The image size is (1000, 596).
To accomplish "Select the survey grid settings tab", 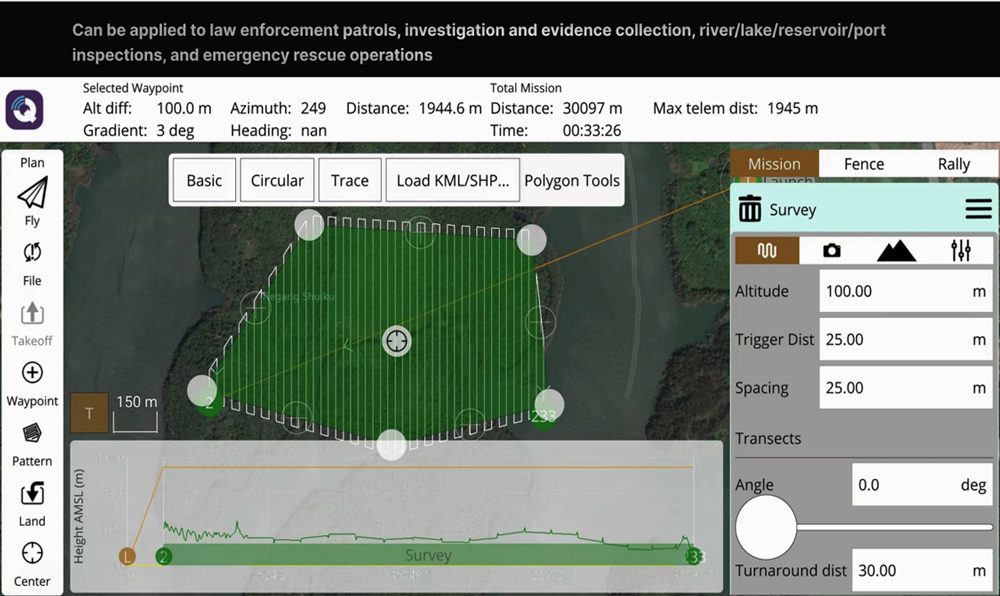I will [x=766, y=251].
